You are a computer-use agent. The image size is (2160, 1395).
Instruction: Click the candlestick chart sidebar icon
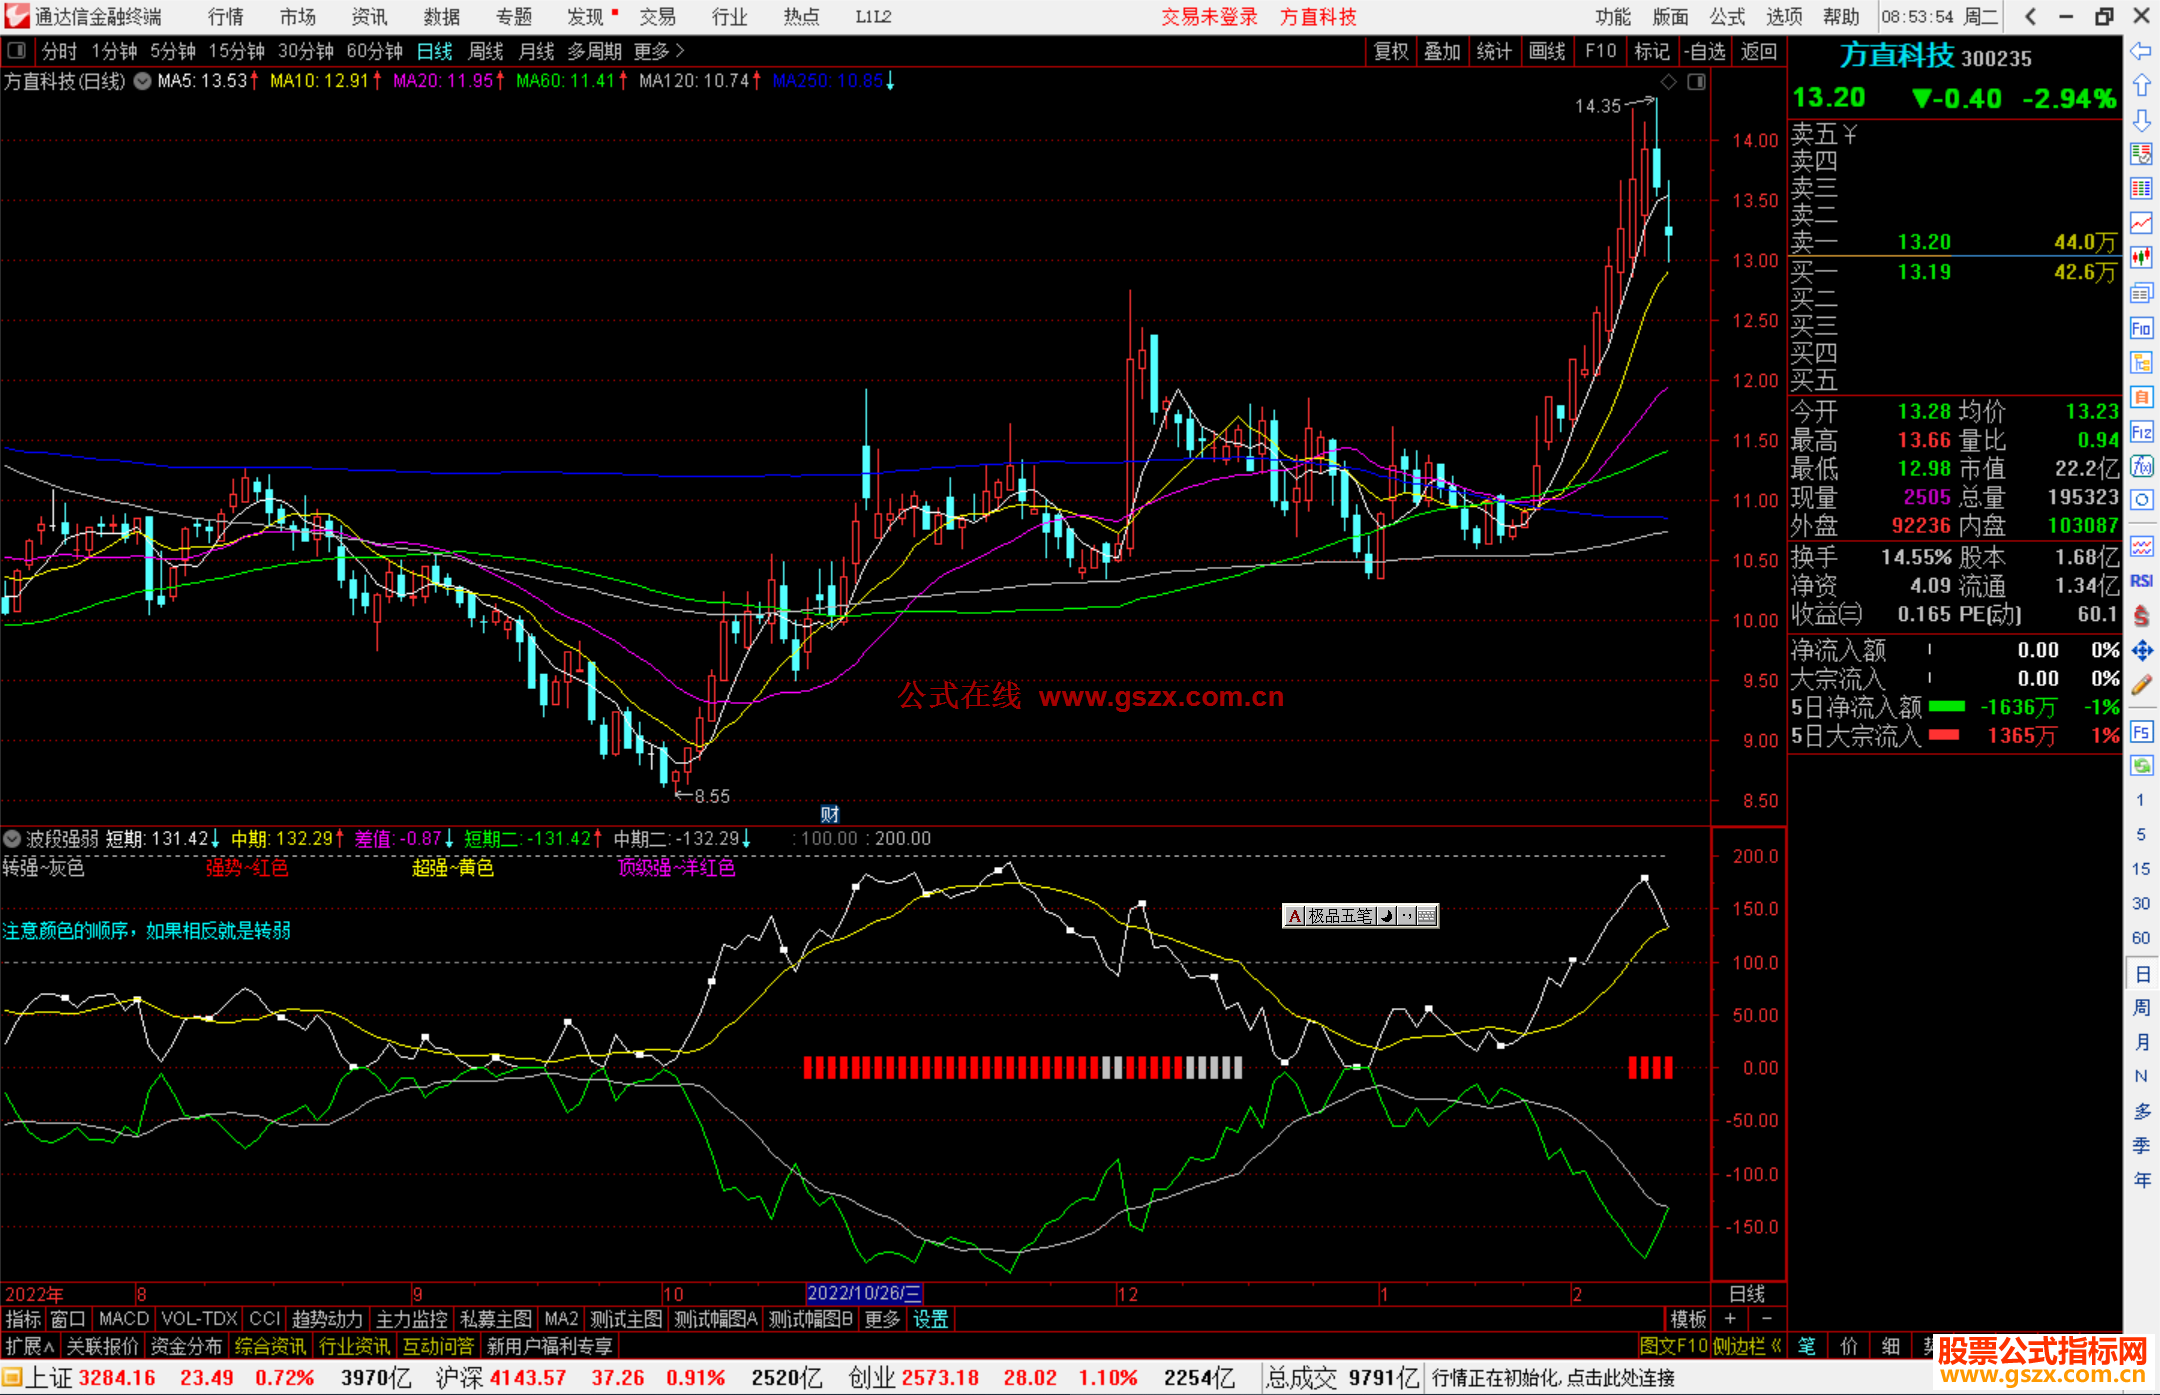2141,258
